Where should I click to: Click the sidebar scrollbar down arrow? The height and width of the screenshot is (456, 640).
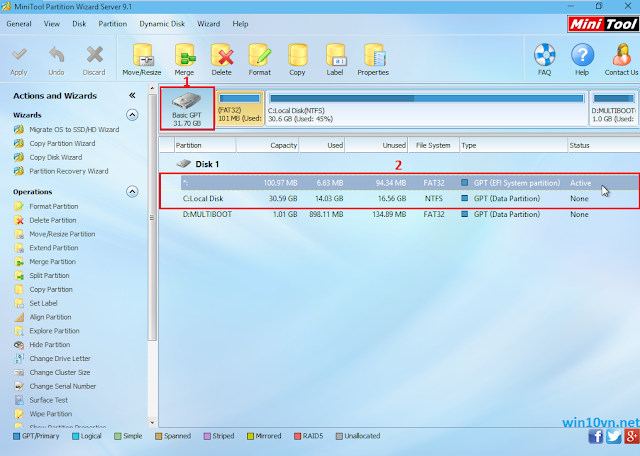tap(152, 423)
